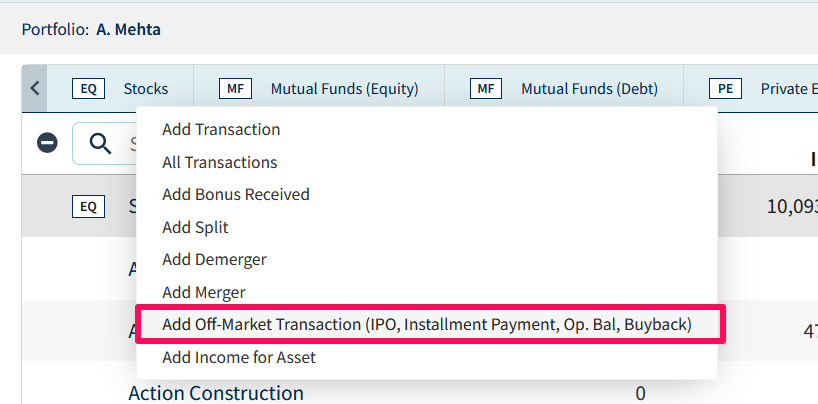Click the EQ badge on Stocks tab

[88, 89]
